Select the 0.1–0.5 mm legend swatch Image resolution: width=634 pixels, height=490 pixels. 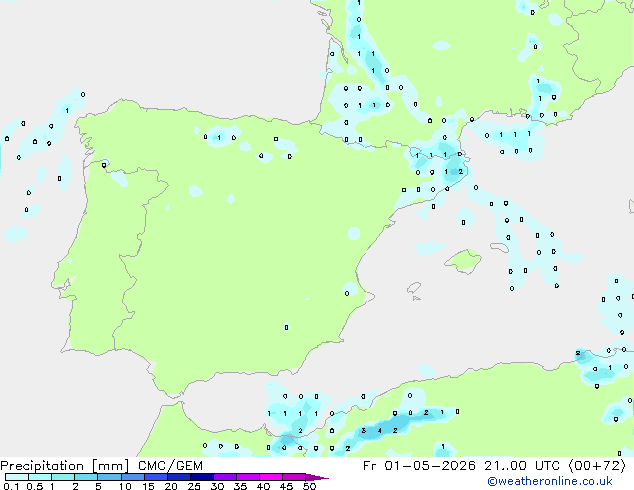tap(17, 477)
